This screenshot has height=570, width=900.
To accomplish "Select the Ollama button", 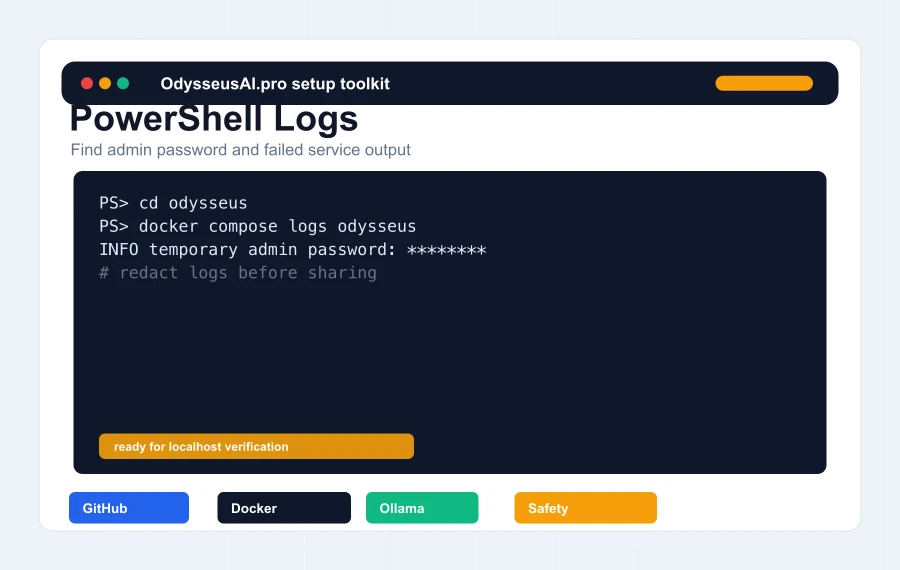I will pyautogui.click(x=422, y=507).
